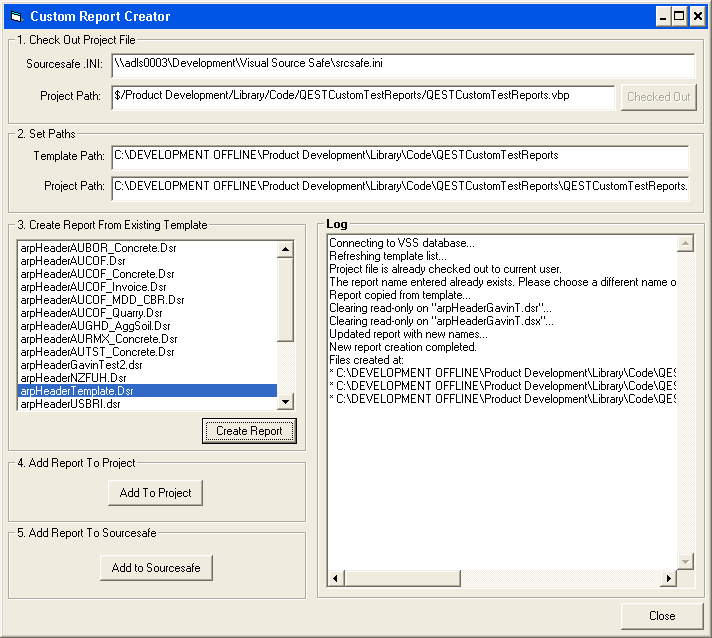Viewport: 712px width, 638px height.
Task: Click the Template Path text field
Action: [399, 156]
